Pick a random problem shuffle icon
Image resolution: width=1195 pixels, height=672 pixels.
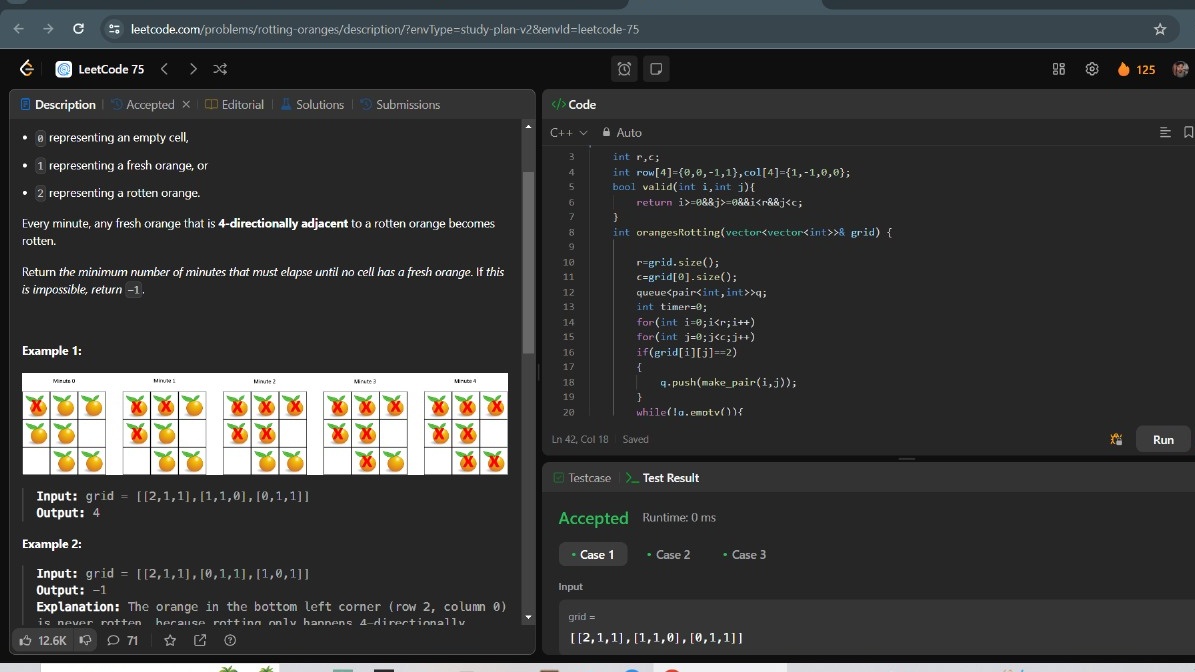[x=220, y=69]
